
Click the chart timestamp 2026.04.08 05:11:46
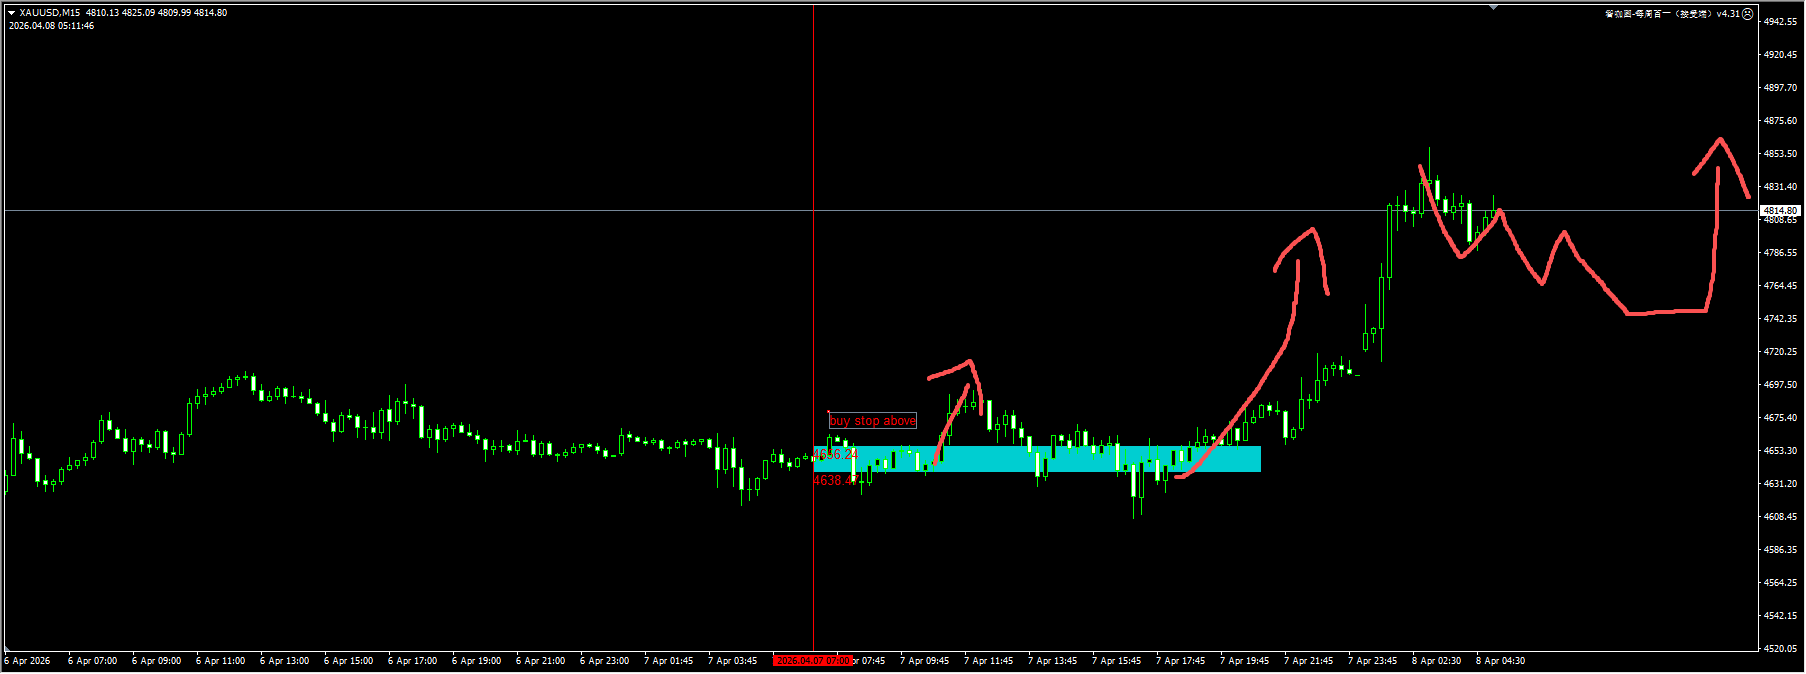pos(52,26)
